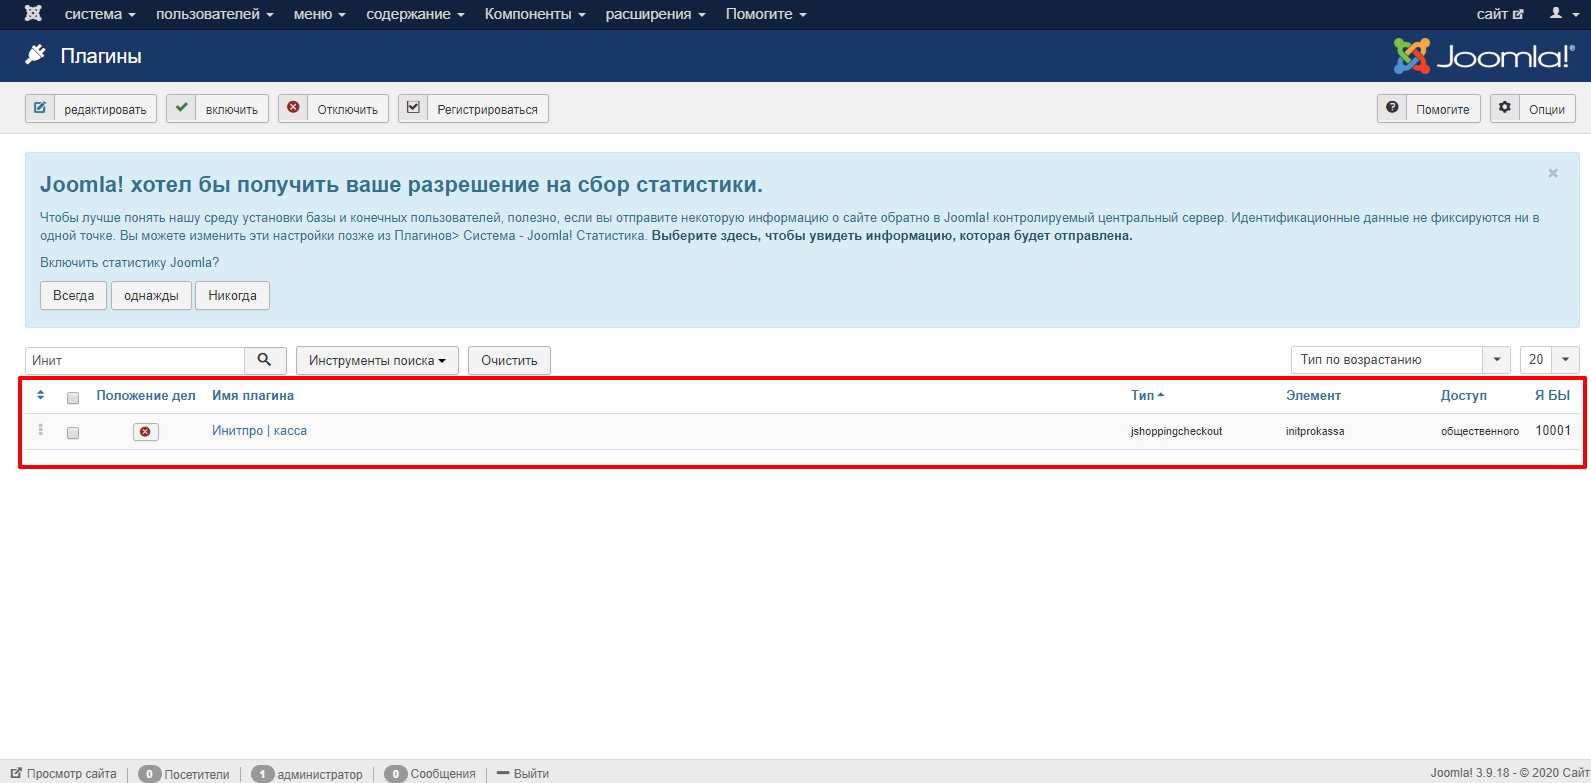1591x783 pixels.
Task: Sort by Имя плагина column
Action: (253, 396)
